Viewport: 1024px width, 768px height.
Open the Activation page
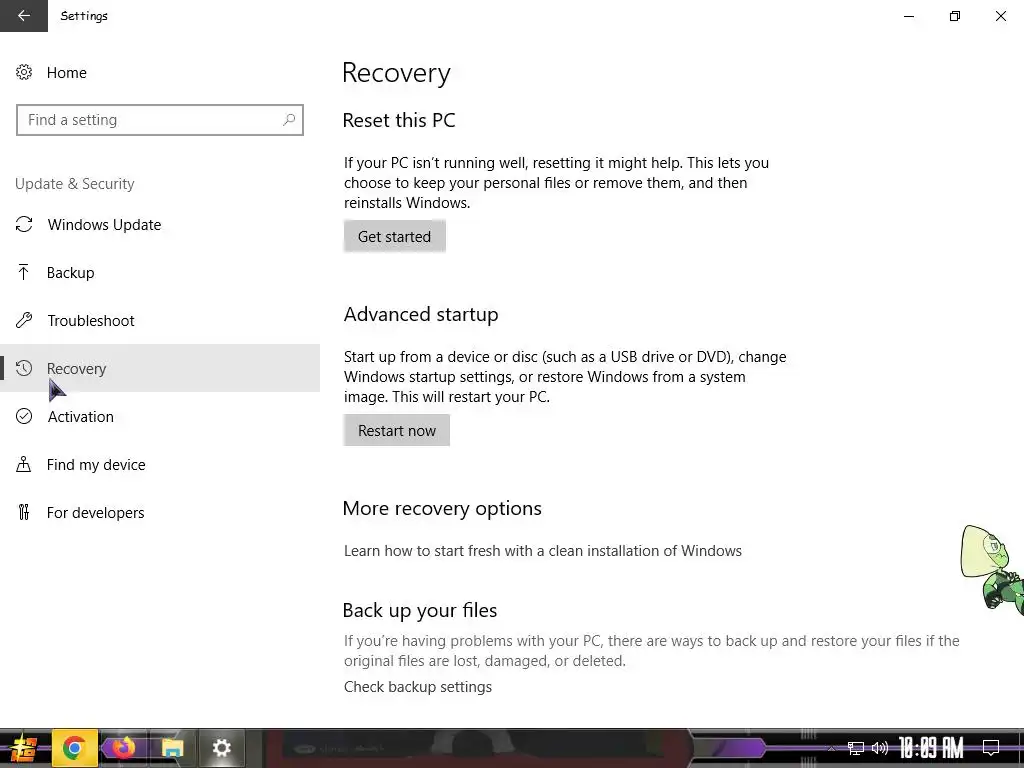pos(160,416)
